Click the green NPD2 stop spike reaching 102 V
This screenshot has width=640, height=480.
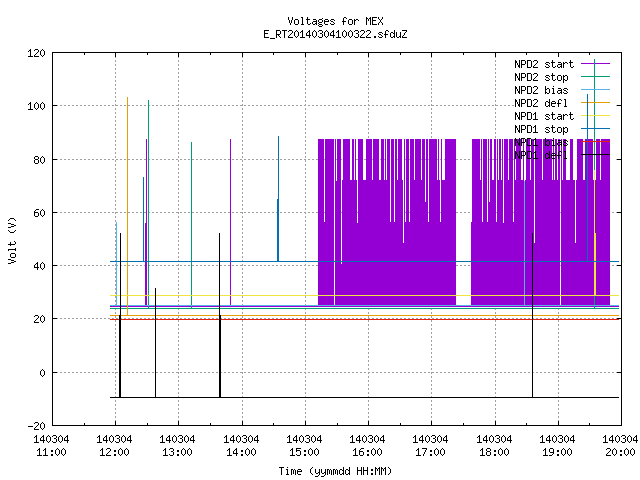(x=149, y=204)
